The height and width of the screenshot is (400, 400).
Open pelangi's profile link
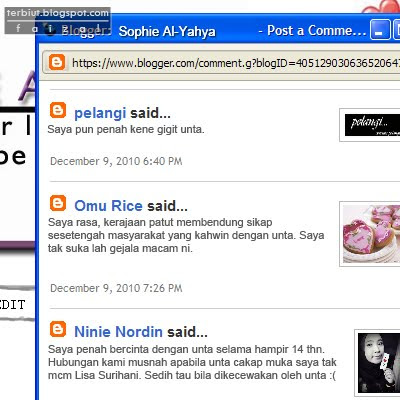(x=100, y=114)
